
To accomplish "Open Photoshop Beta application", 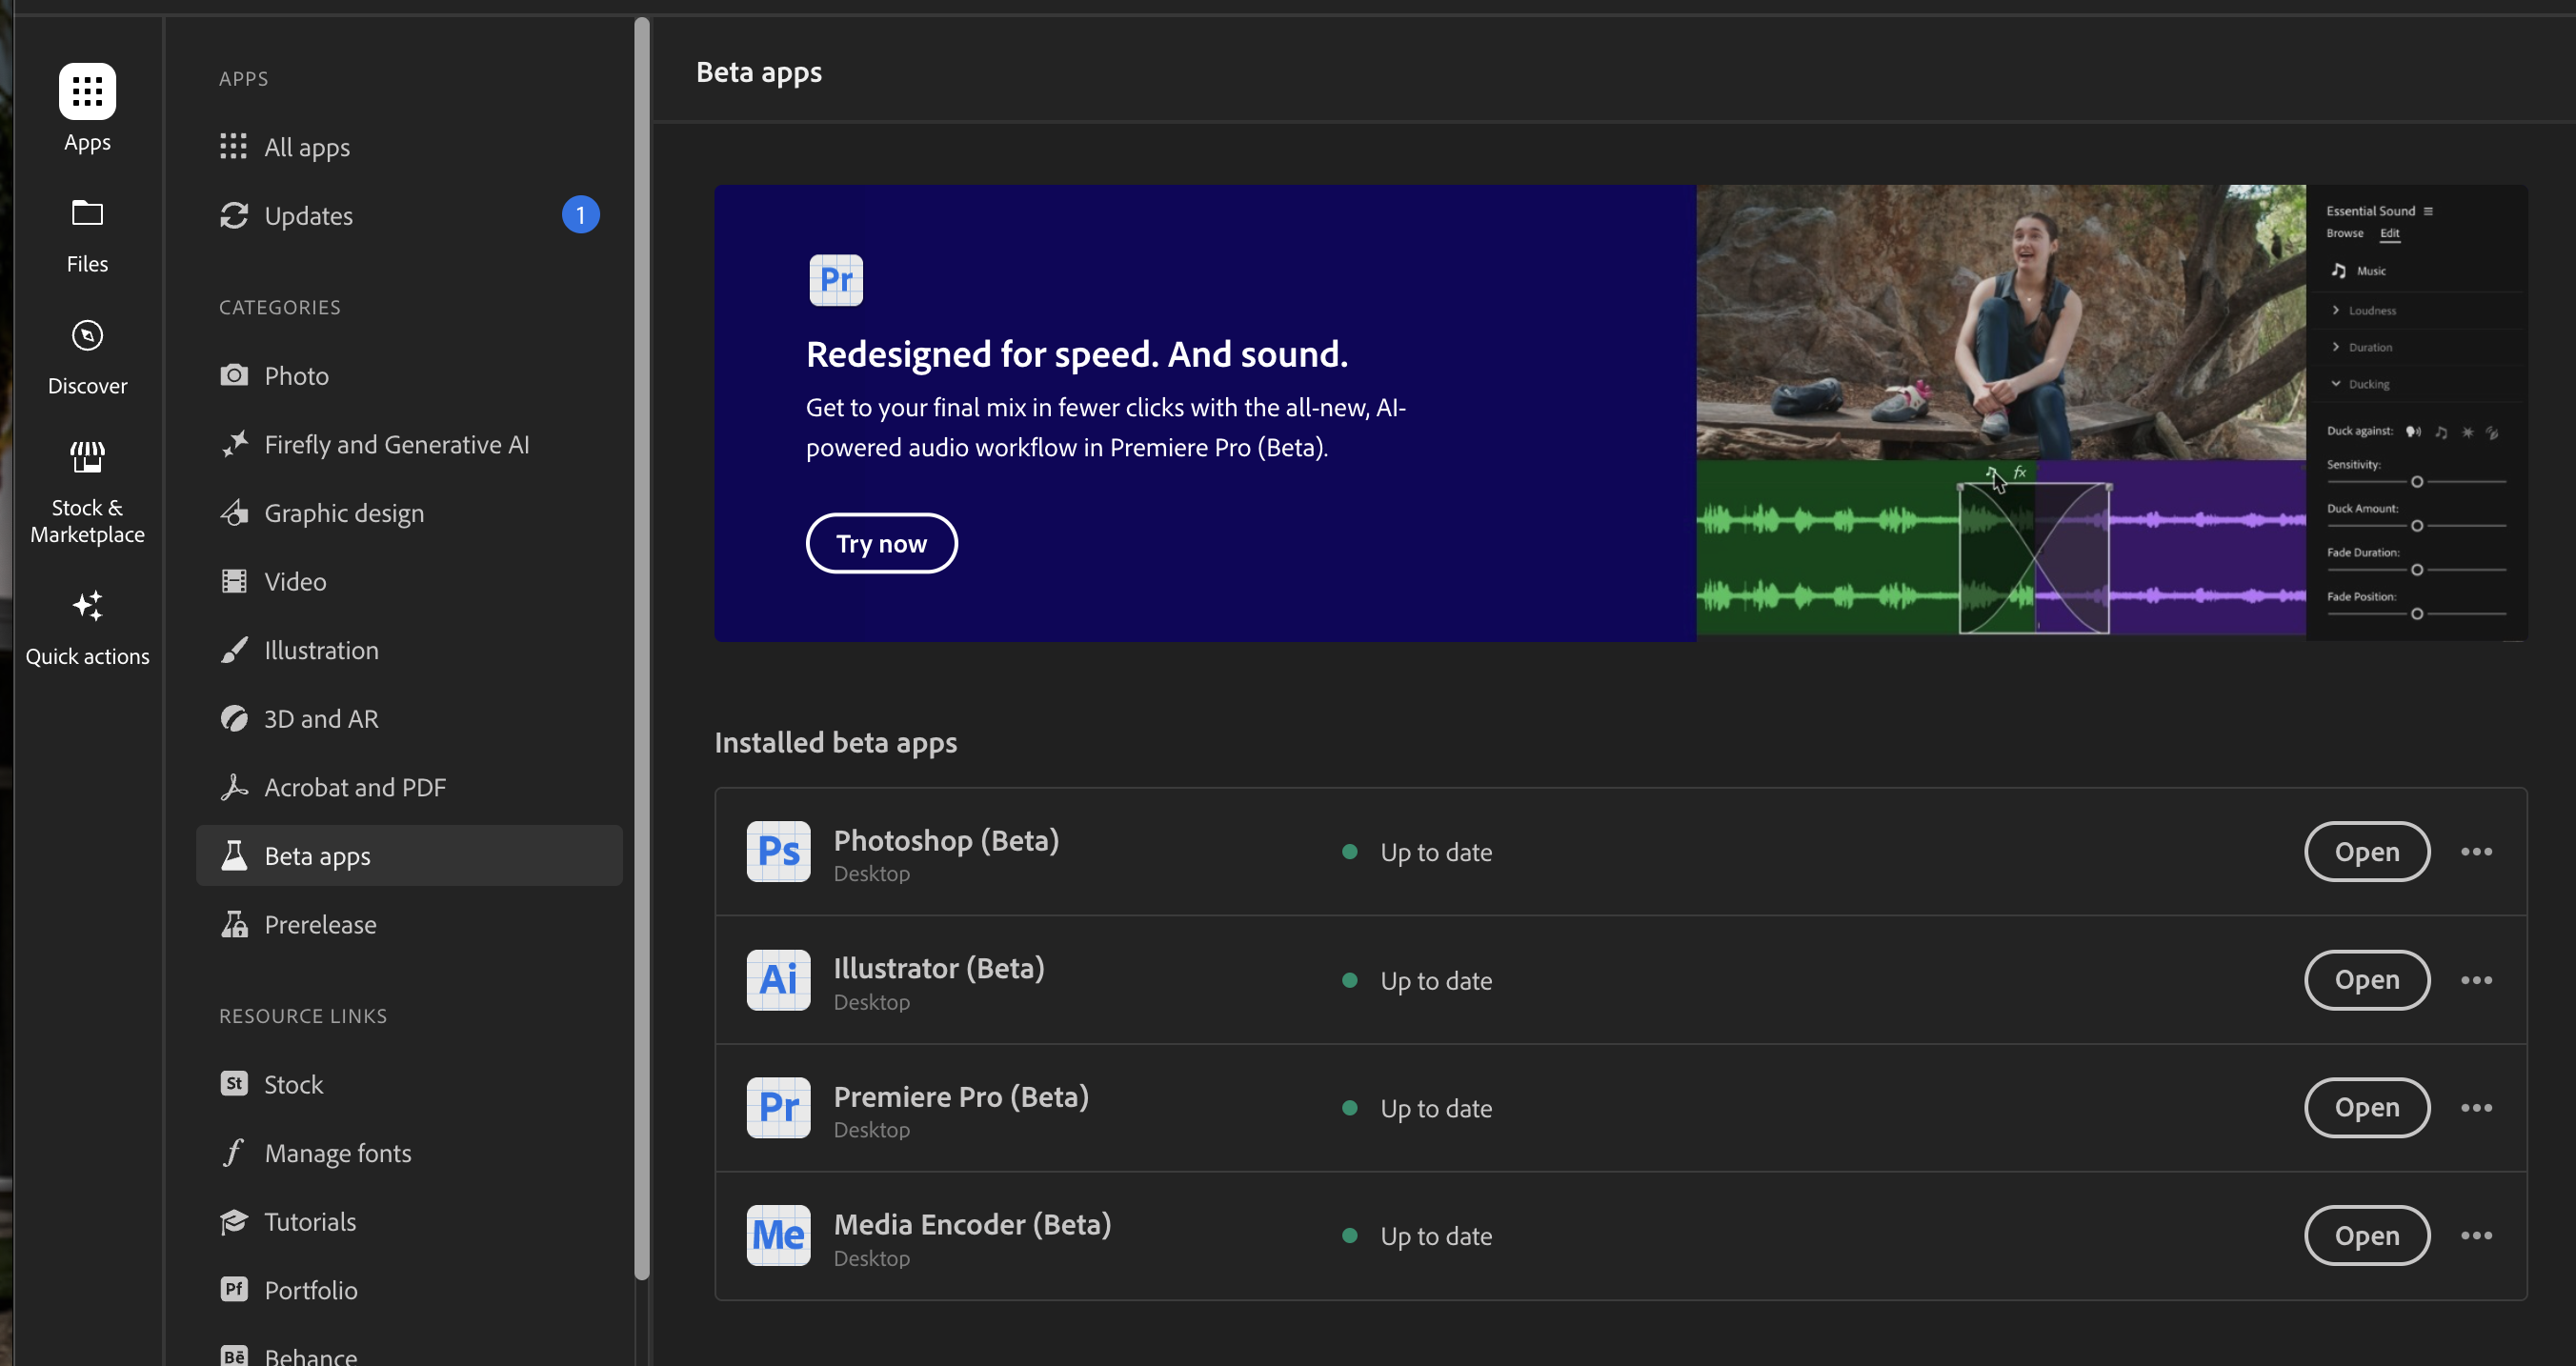I will (2366, 850).
